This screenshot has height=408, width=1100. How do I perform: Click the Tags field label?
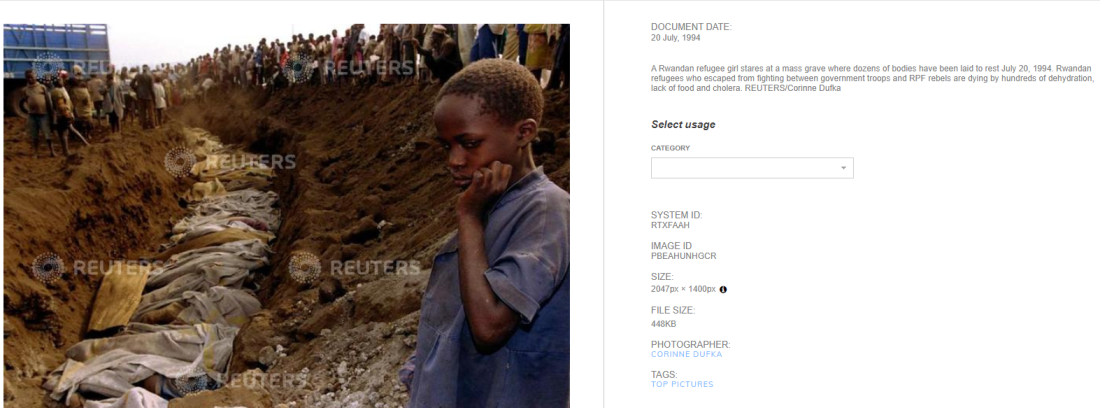coord(664,374)
